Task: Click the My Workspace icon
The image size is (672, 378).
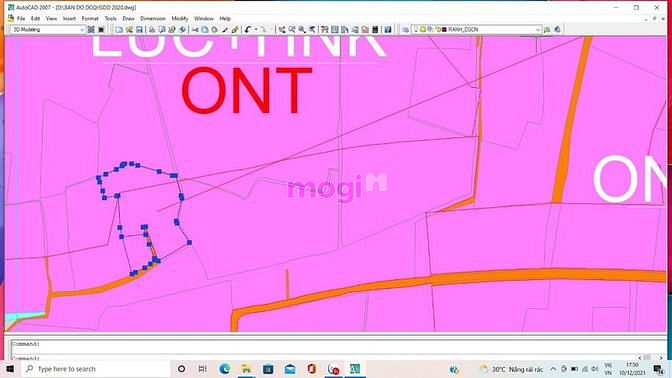Action: click(x=102, y=30)
